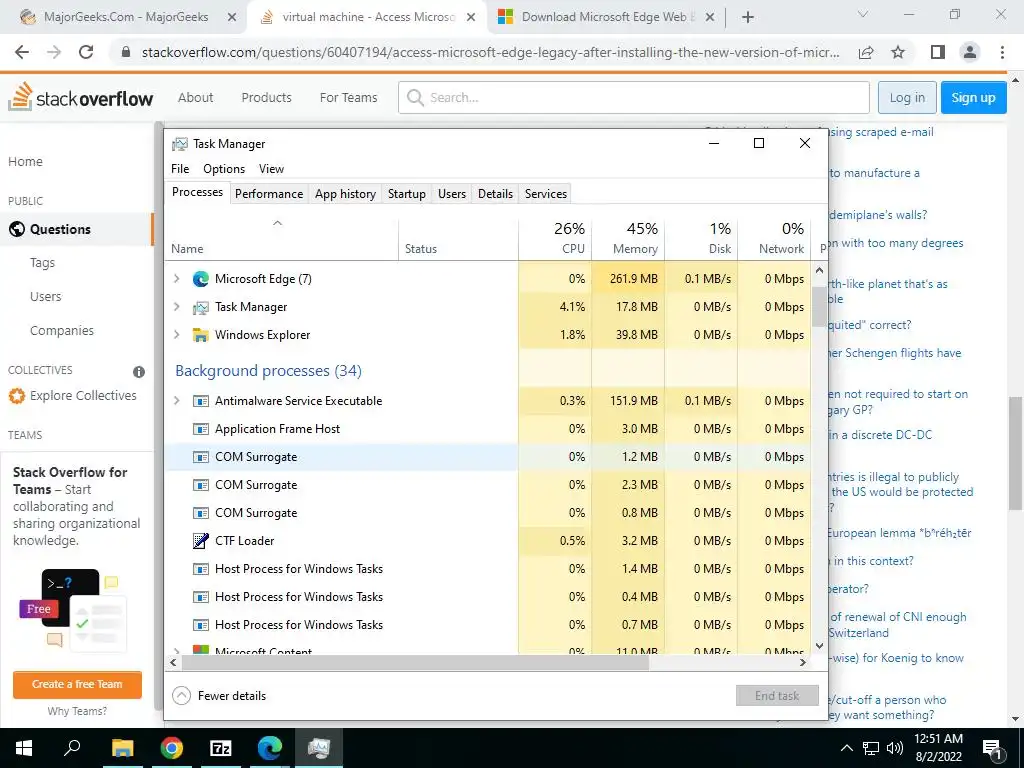Screen dimensions: 1024x768
Task: Open Chrome three-dot menu
Action: pos(1002,52)
